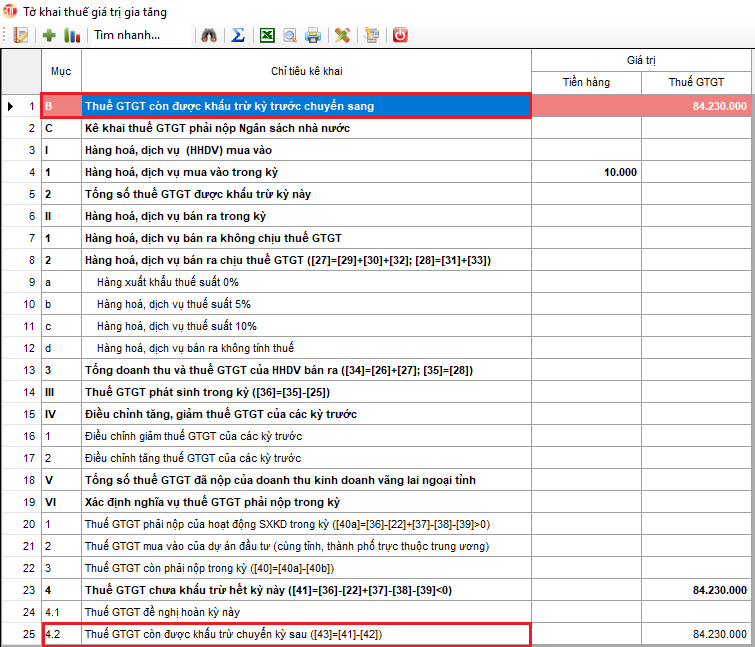Open the bar chart icon
755x647 pixels.
(72, 35)
